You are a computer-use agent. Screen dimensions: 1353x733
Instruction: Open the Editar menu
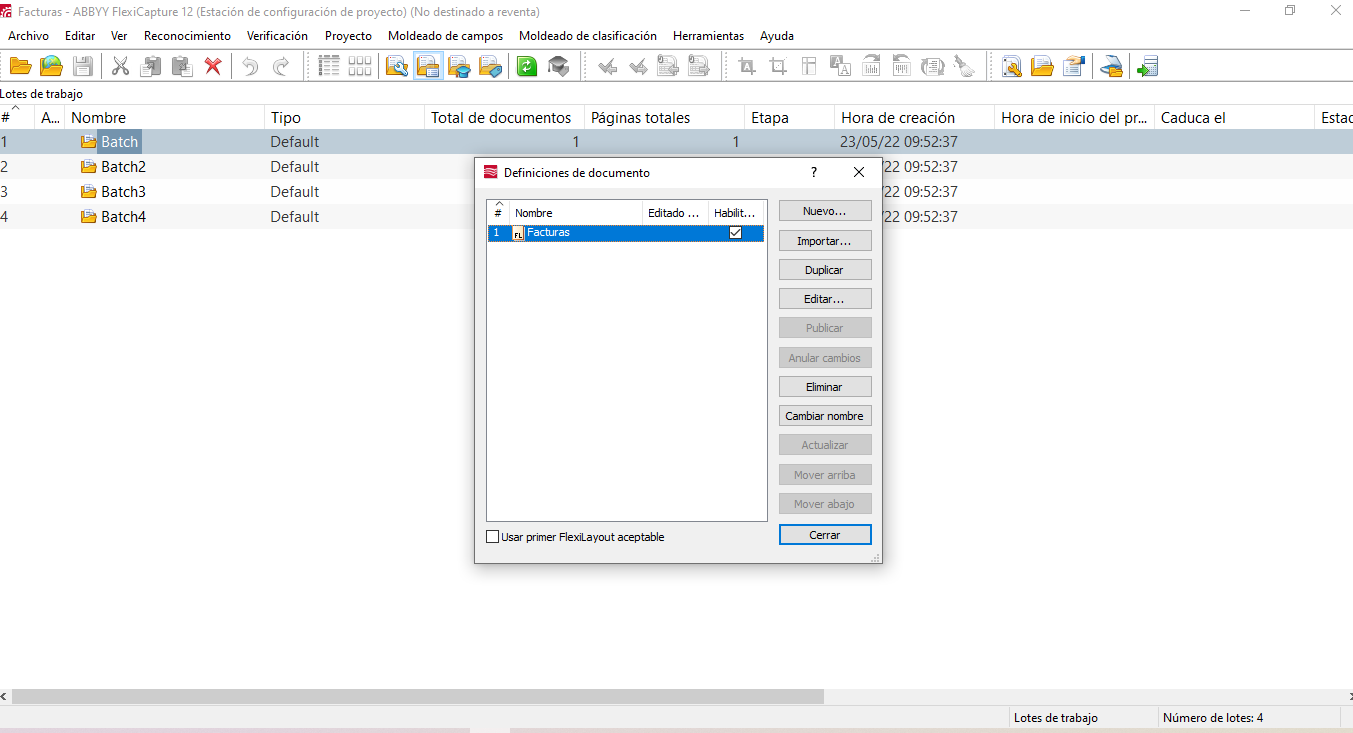tap(80, 35)
